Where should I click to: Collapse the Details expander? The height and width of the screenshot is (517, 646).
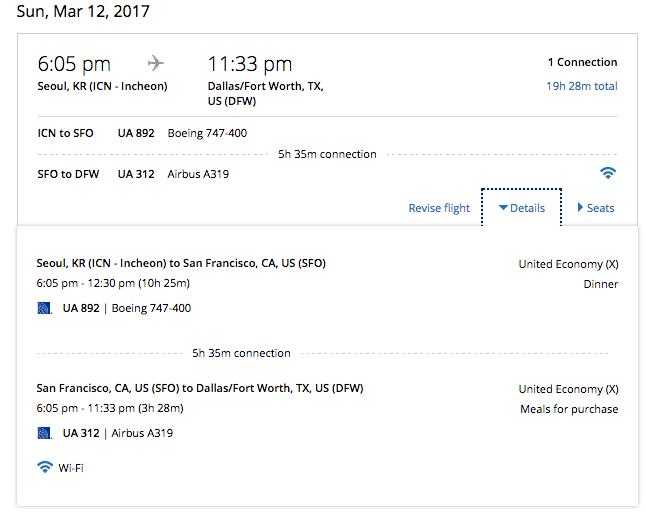[521, 208]
